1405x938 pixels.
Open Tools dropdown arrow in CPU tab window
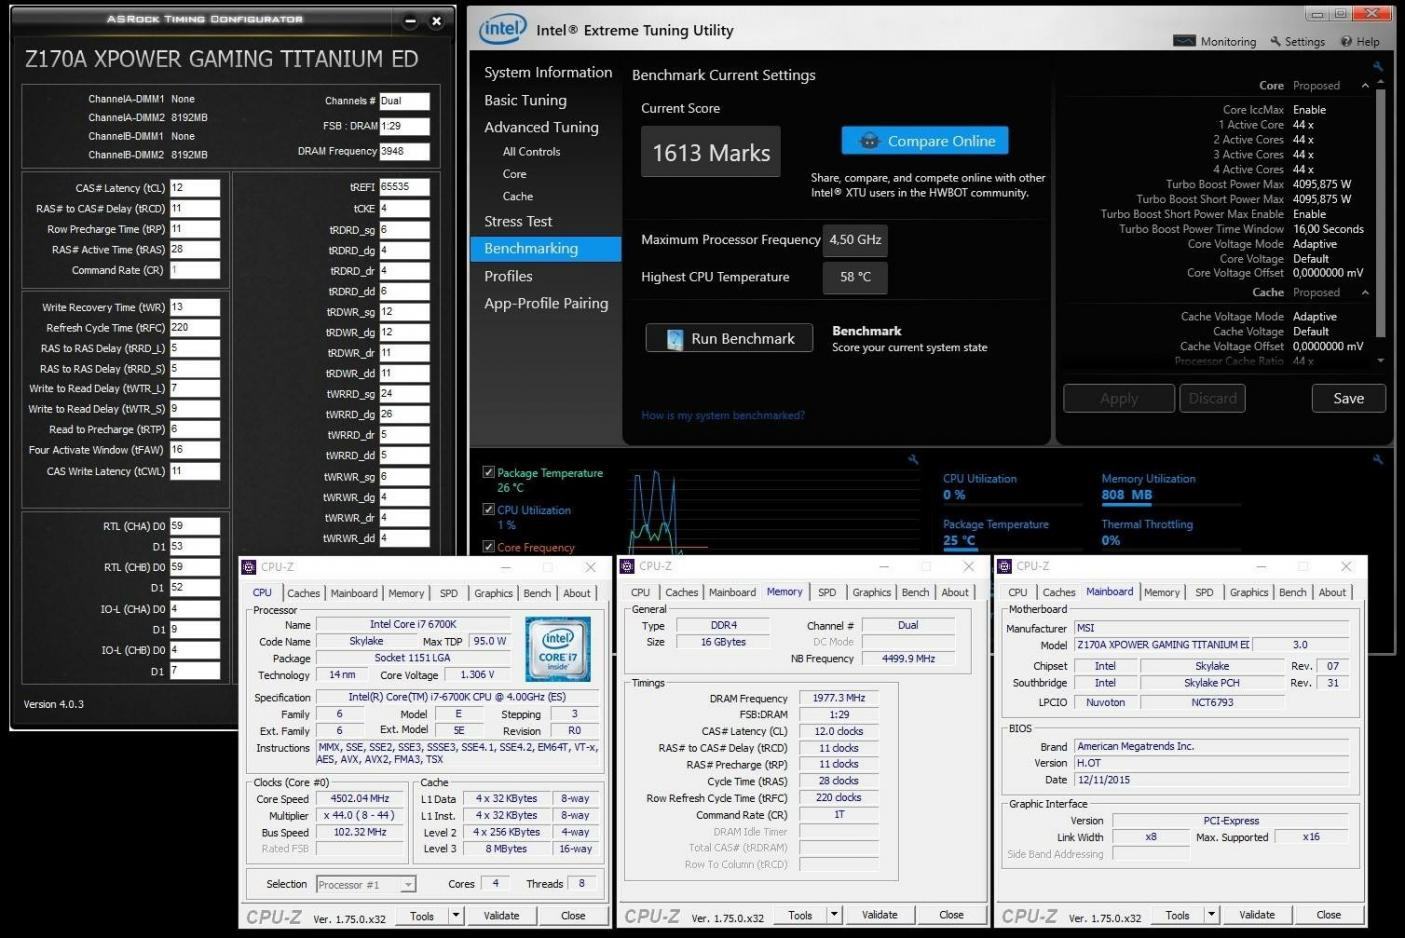pyautogui.click(x=456, y=915)
